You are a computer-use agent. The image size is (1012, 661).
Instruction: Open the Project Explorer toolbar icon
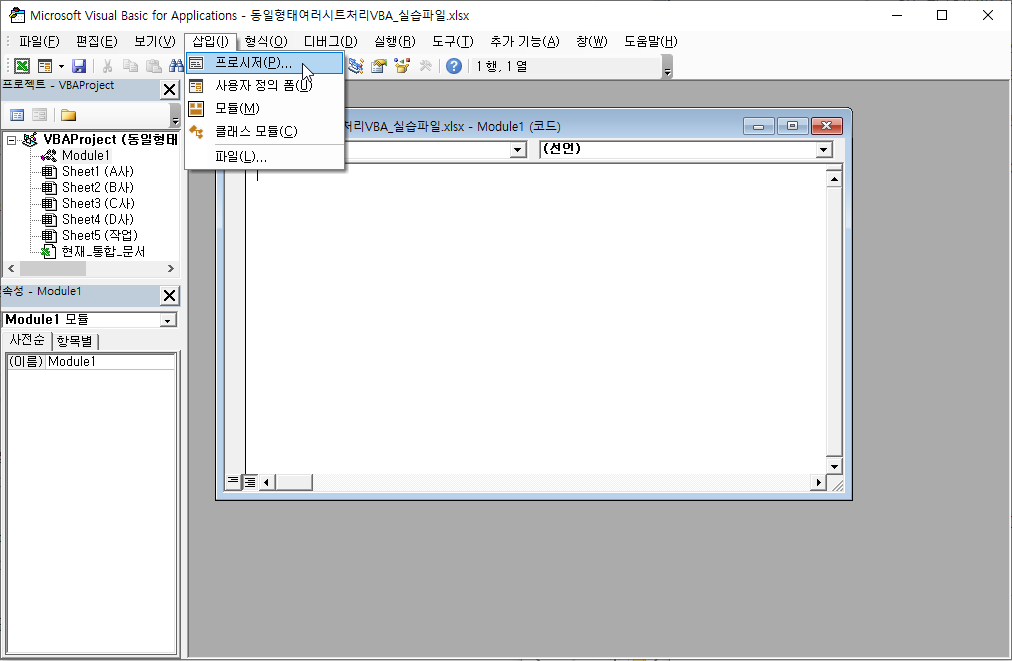coord(356,66)
